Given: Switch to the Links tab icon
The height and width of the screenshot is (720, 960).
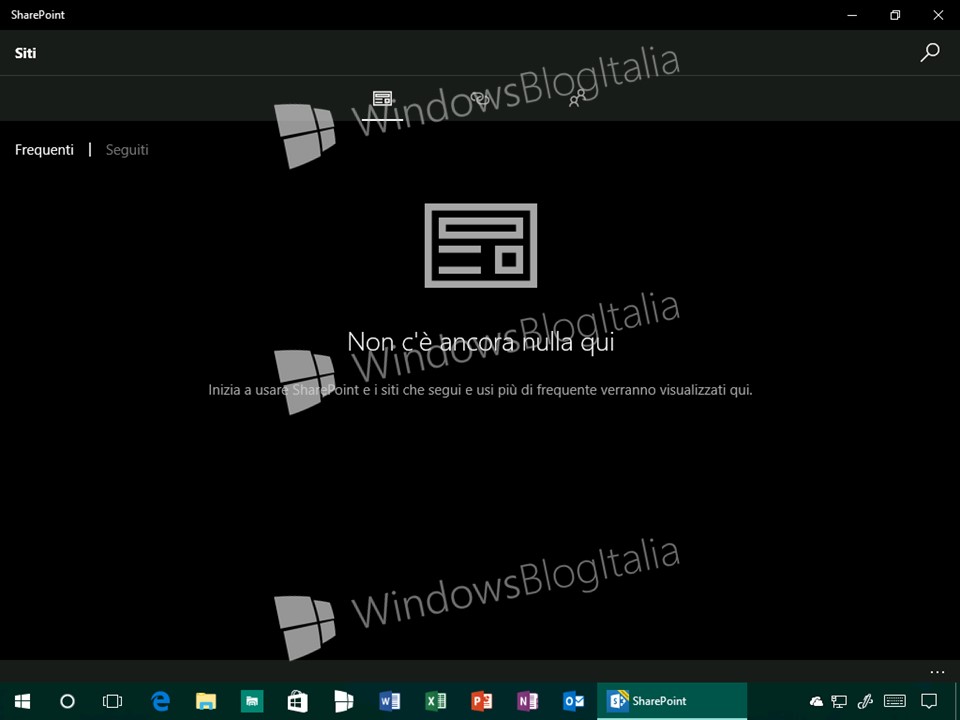Looking at the screenshot, I should [480, 99].
